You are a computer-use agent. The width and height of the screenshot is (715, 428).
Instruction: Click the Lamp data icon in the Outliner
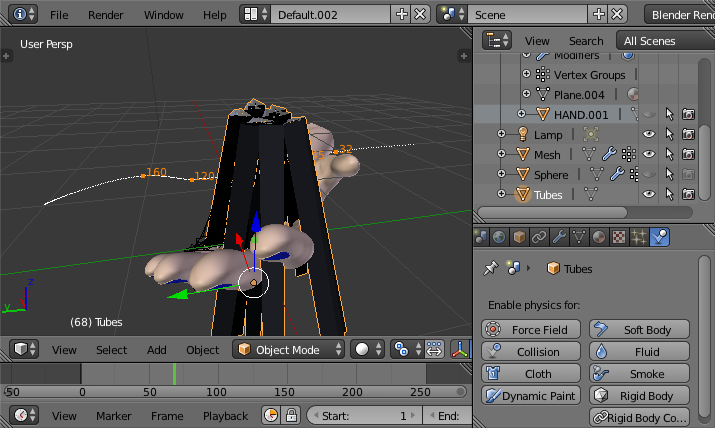pyautogui.click(x=591, y=134)
